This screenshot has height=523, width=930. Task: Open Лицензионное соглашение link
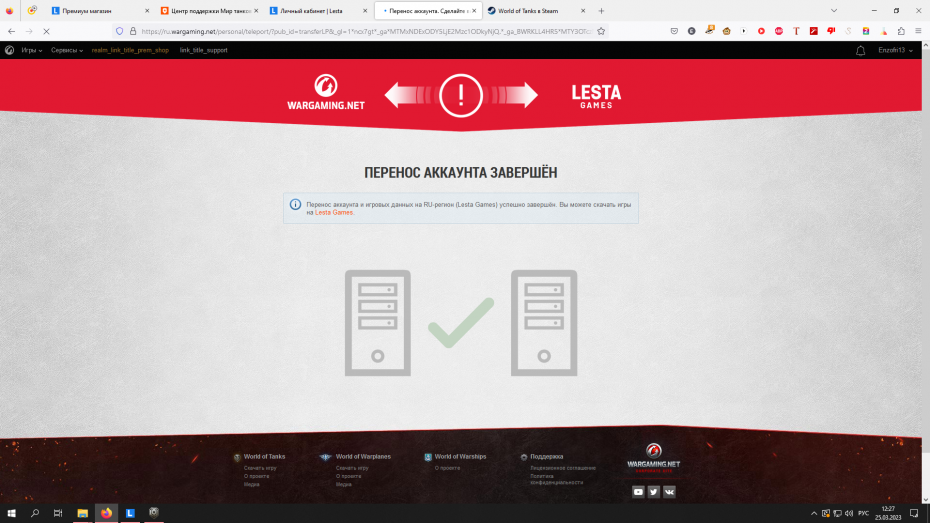click(x=563, y=468)
